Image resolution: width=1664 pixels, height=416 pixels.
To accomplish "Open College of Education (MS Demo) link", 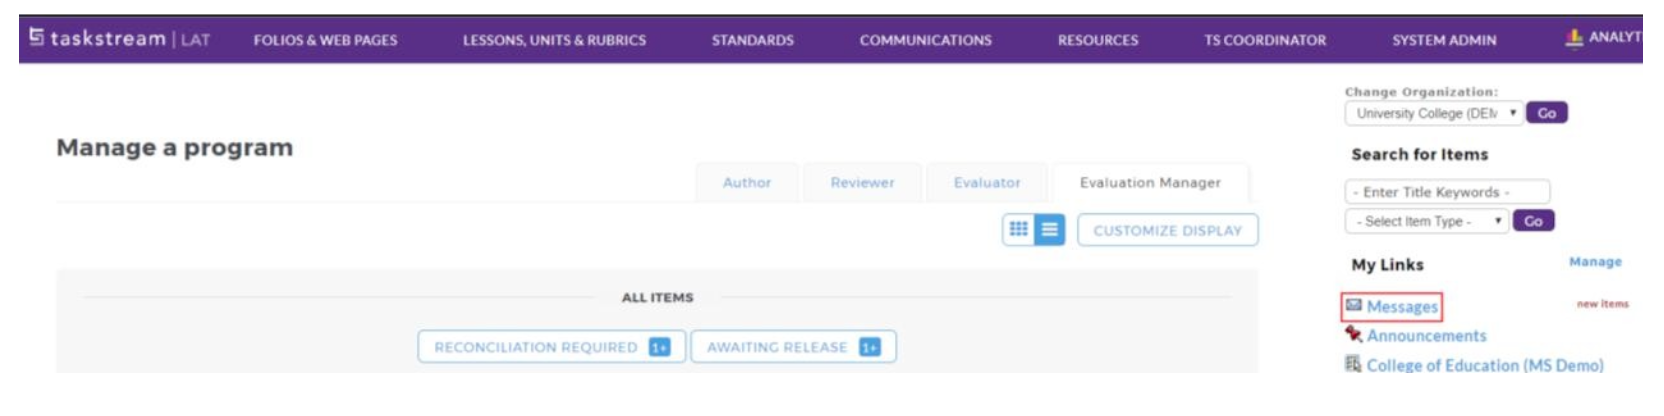I will (x=1485, y=366).
